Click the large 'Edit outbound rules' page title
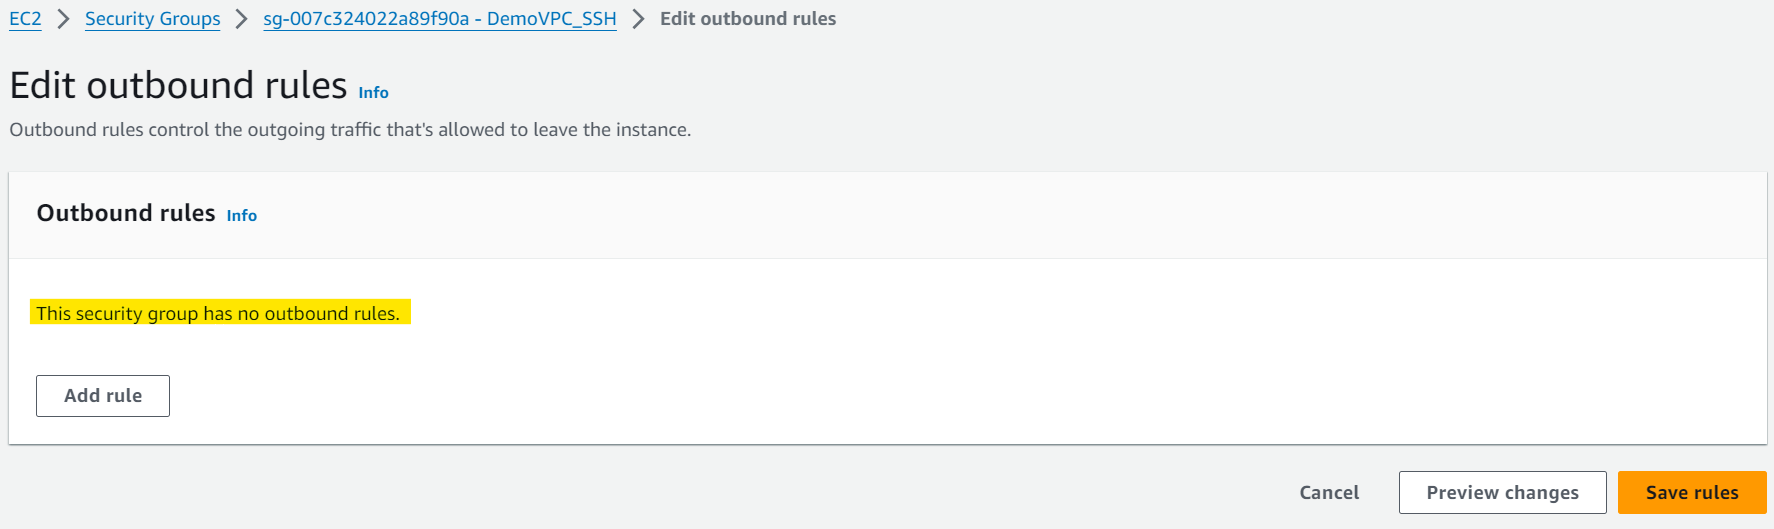This screenshot has width=1774, height=529. pos(178,86)
